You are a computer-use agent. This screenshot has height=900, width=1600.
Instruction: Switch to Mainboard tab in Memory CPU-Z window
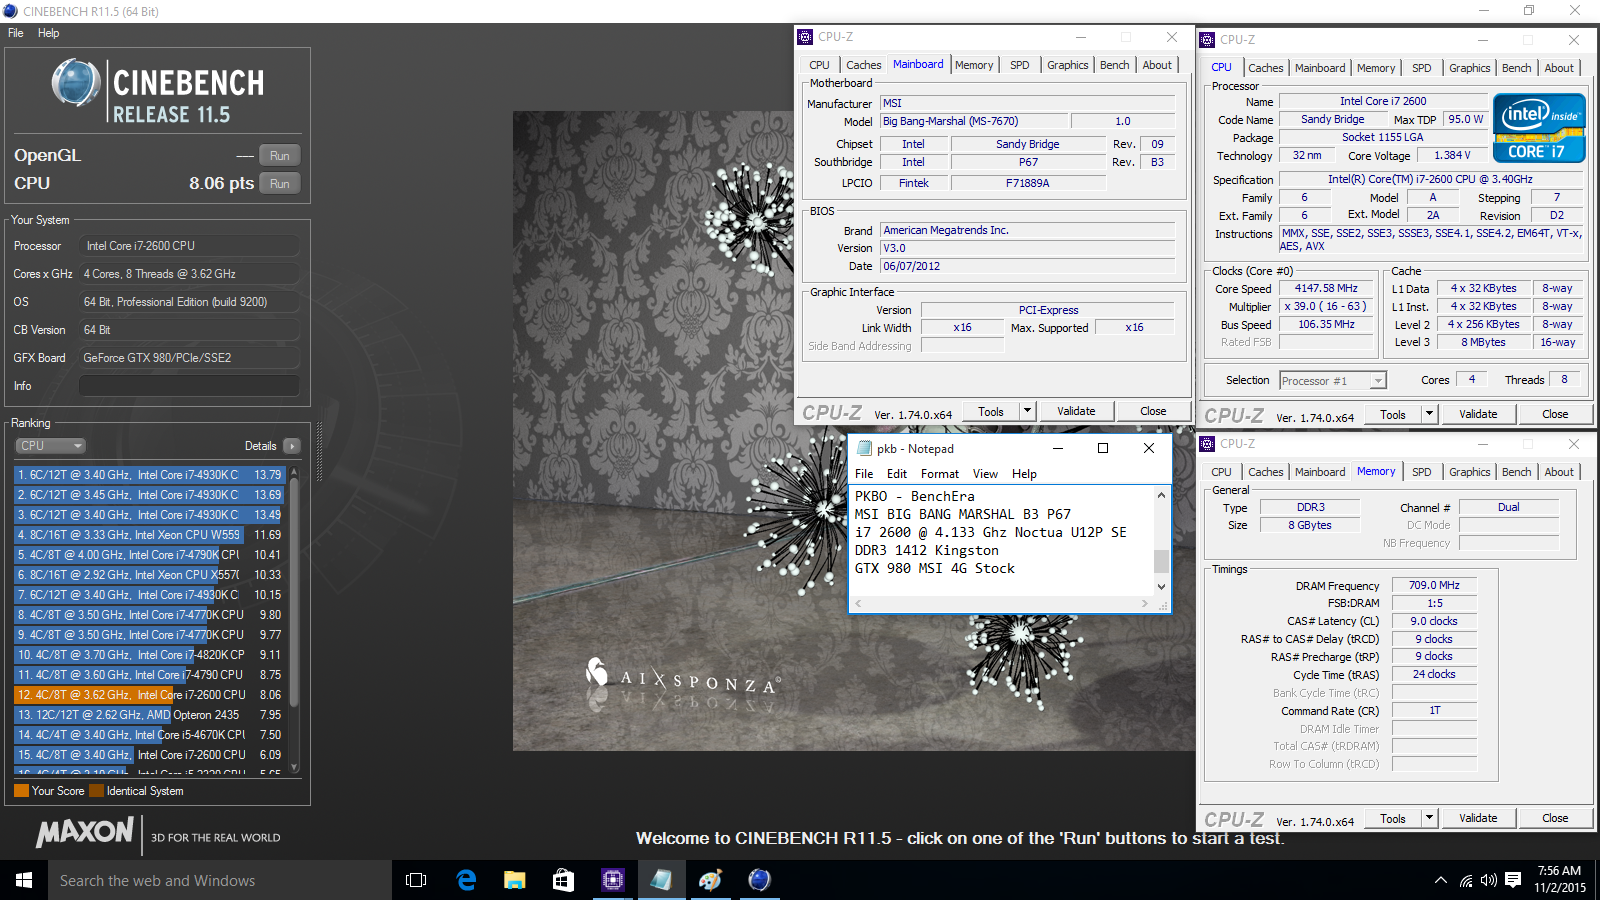1320,472
